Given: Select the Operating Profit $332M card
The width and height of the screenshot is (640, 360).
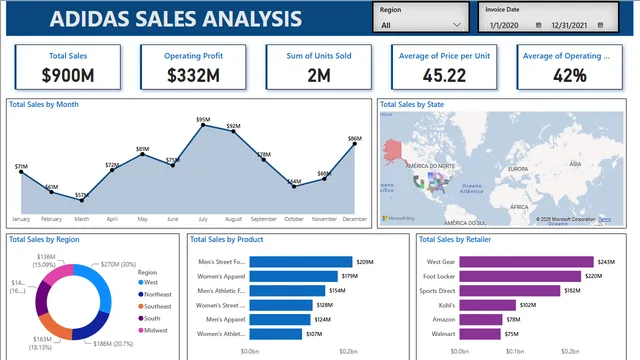Looking at the screenshot, I should click(193, 67).
